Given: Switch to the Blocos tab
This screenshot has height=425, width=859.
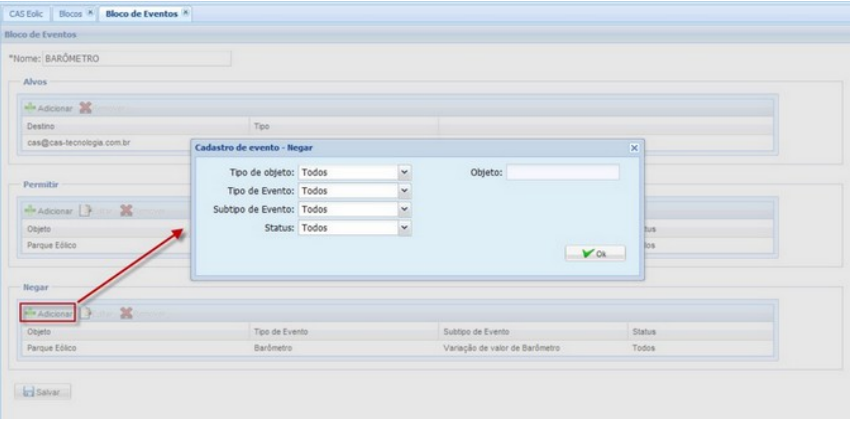Looking at the screenshot, I should tap(71, 13).
